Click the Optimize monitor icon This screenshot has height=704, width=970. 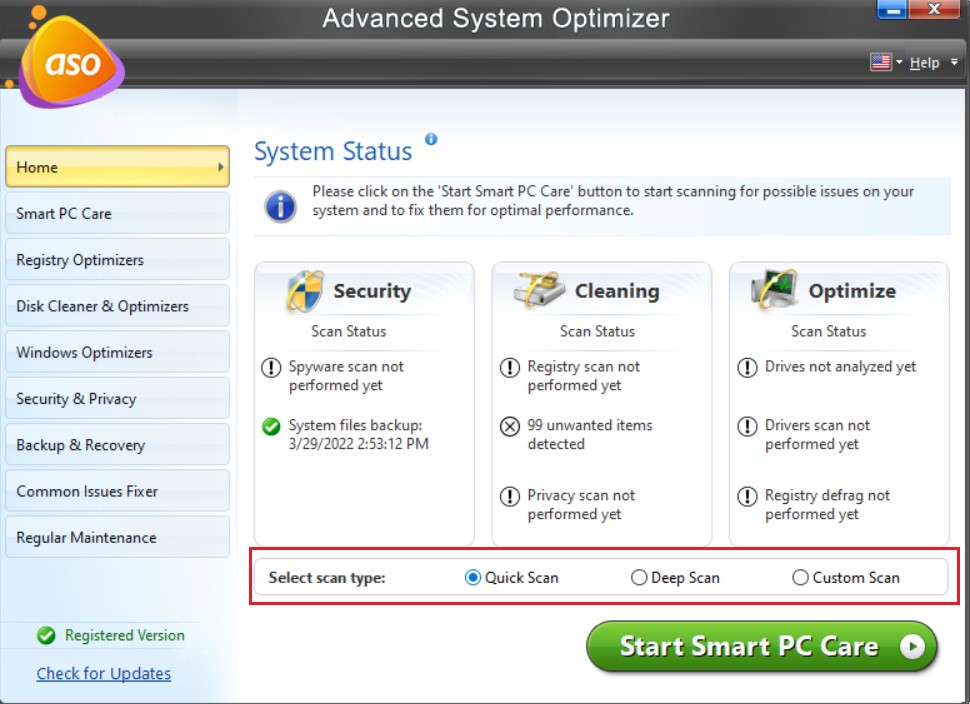pos(775,290)
